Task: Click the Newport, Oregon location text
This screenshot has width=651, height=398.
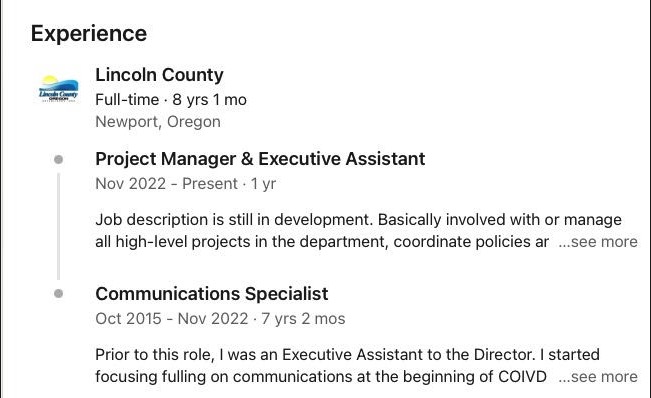Action: (158, 122)
